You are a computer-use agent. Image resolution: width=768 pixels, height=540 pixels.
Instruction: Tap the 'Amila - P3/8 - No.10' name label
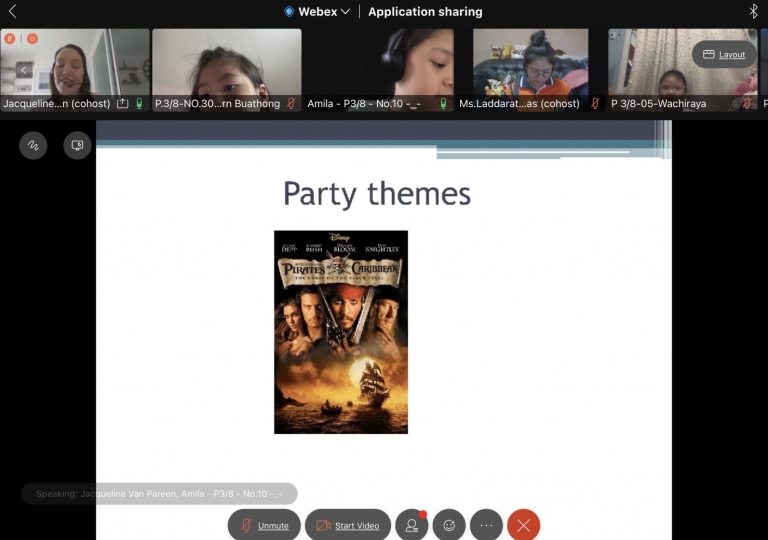(x=364, y=103)
